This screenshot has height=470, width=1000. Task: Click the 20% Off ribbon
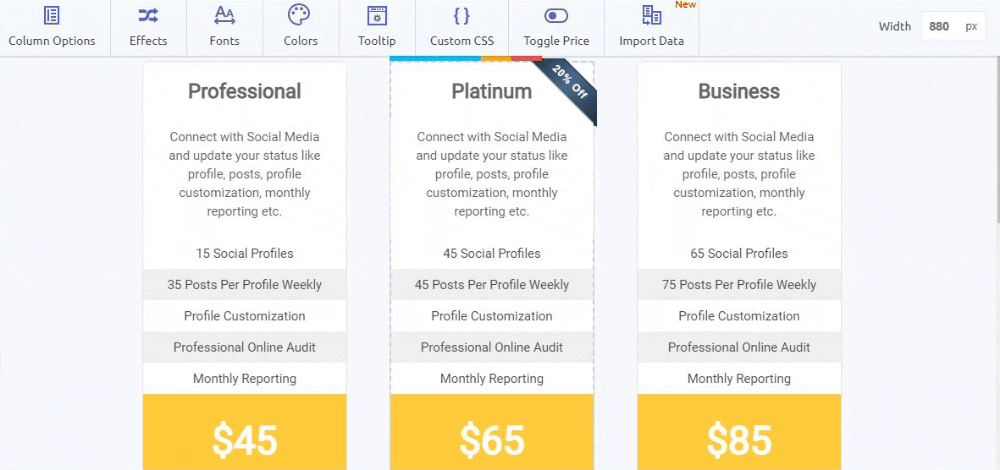[x=568, y=89]
